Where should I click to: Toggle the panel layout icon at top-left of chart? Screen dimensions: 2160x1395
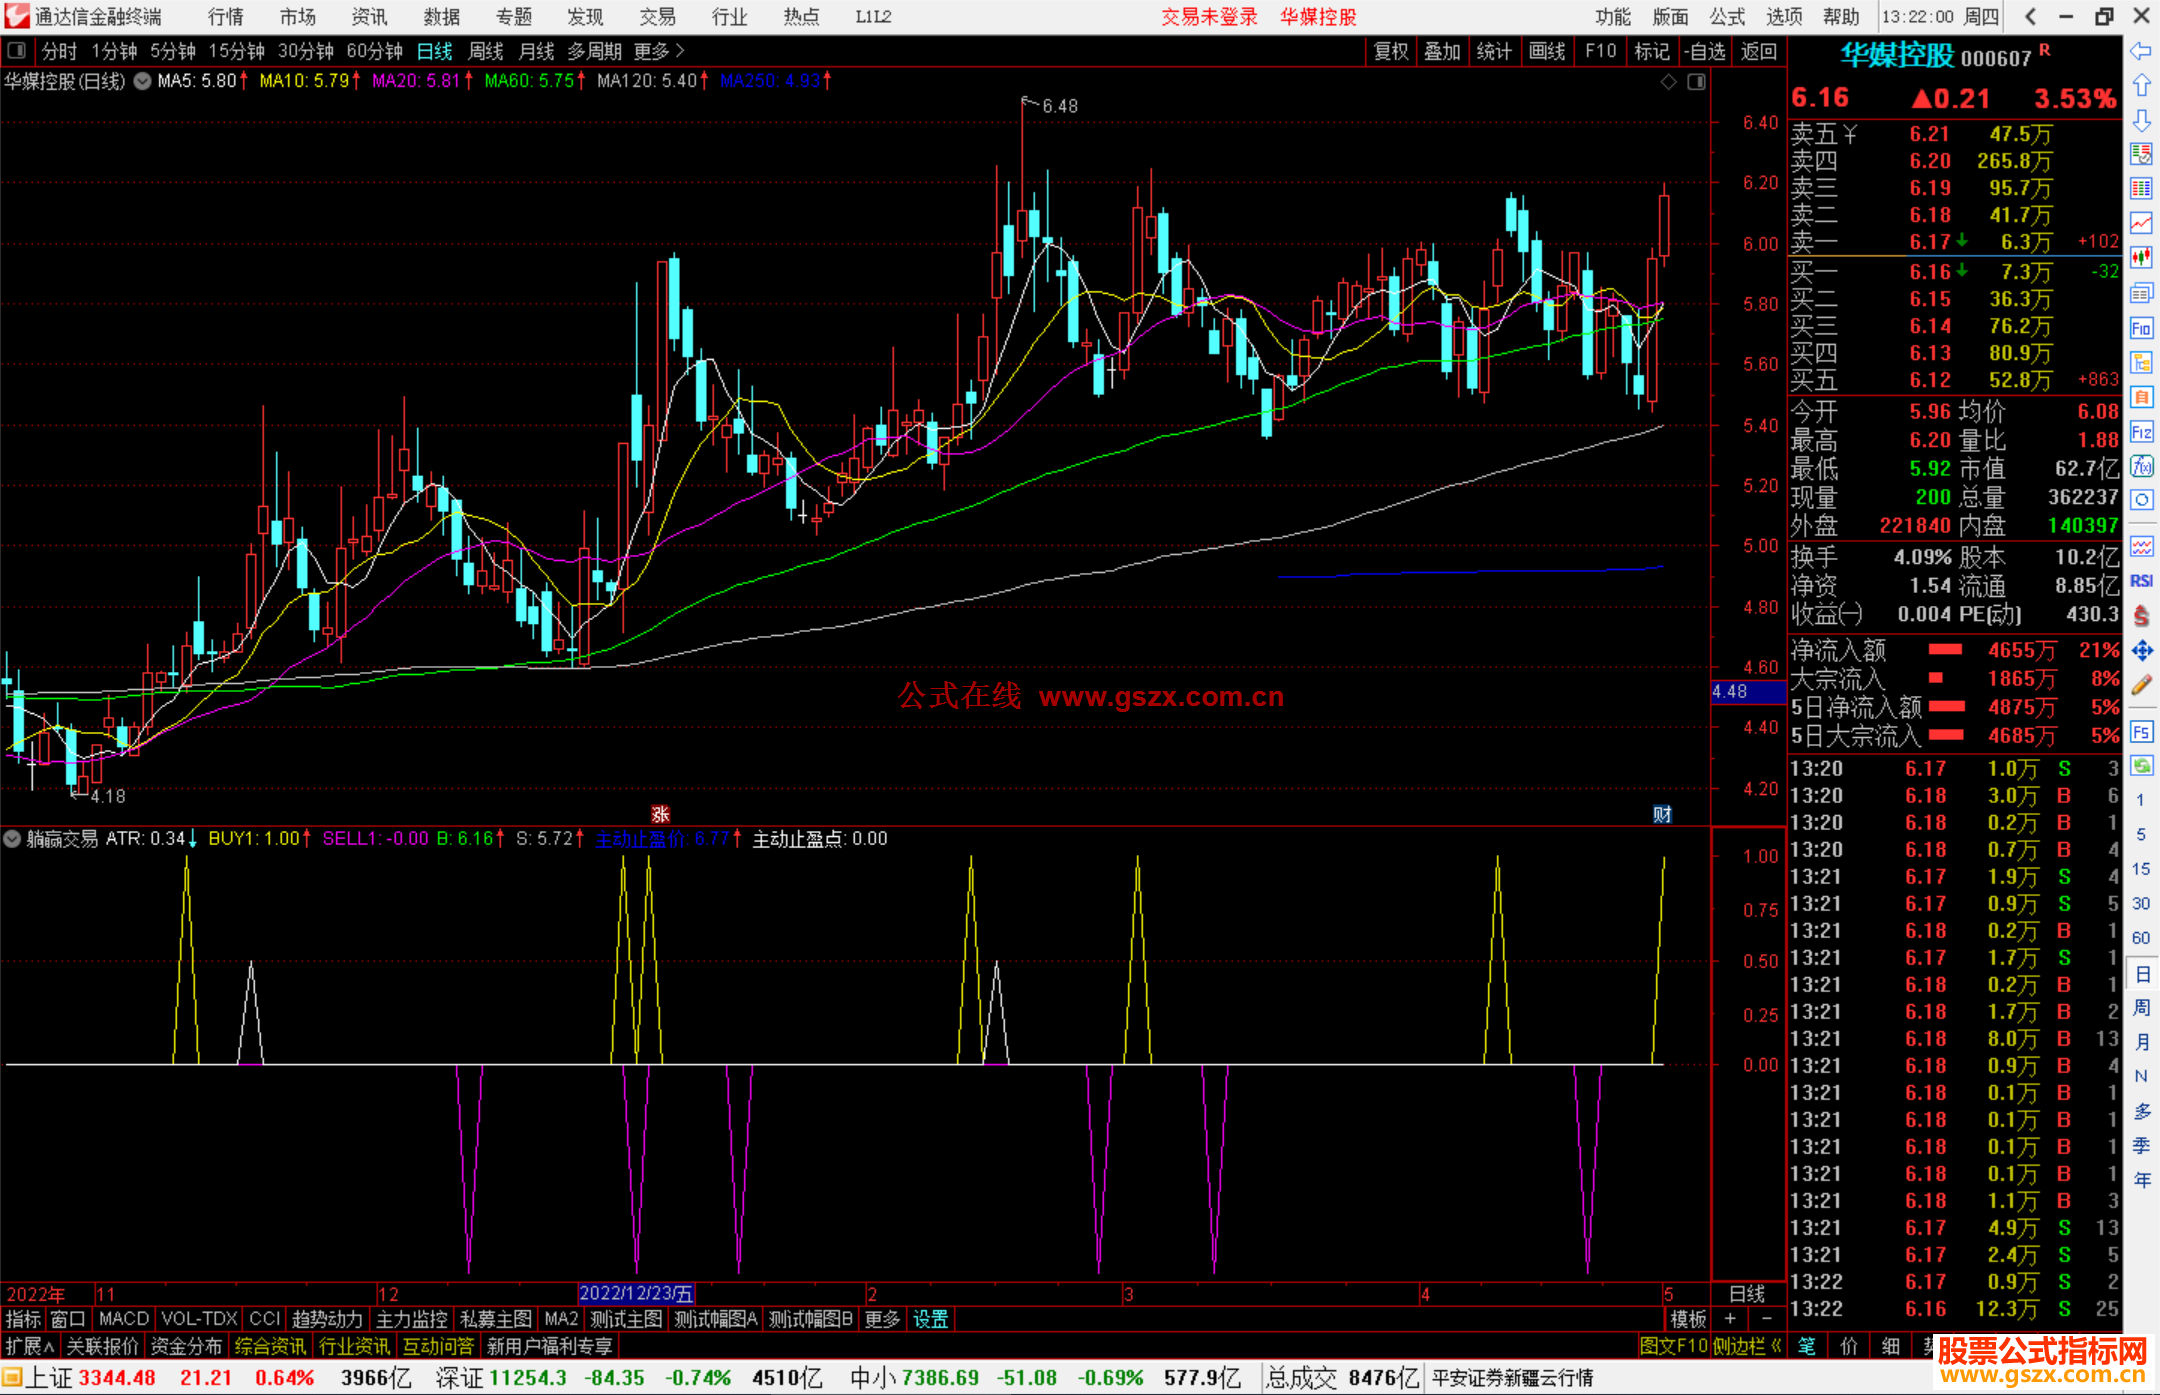coord(16,50)
